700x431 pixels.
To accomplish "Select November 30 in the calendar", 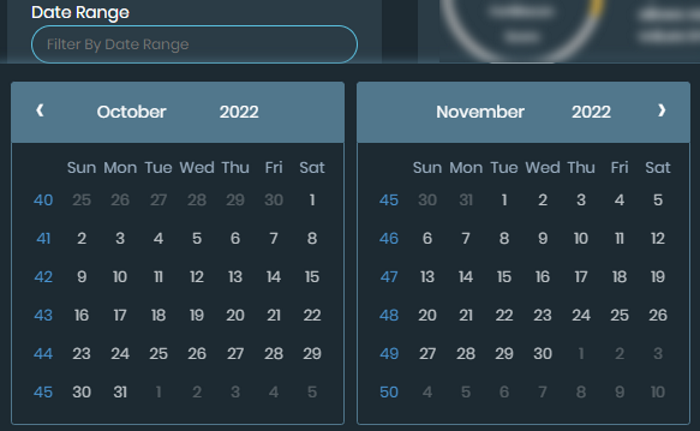I will pyautogui.click(x=542, y=353).
